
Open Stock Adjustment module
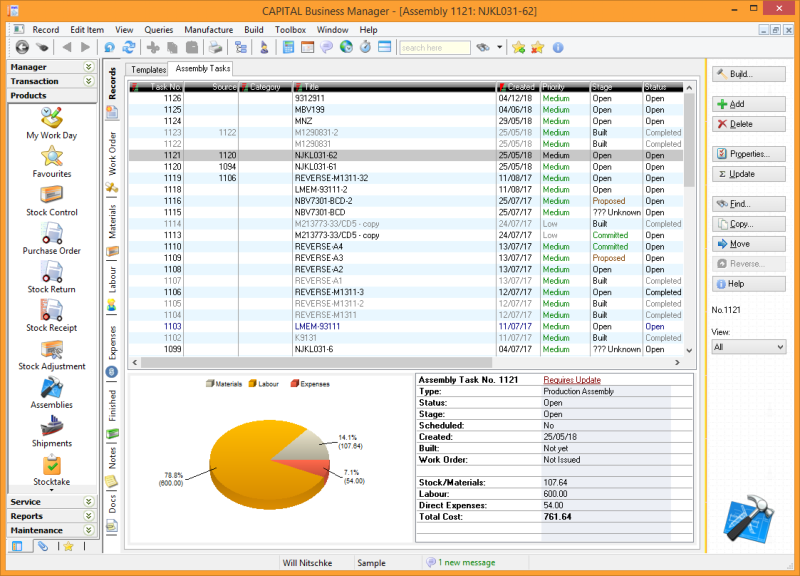click(x=52, y=355)
